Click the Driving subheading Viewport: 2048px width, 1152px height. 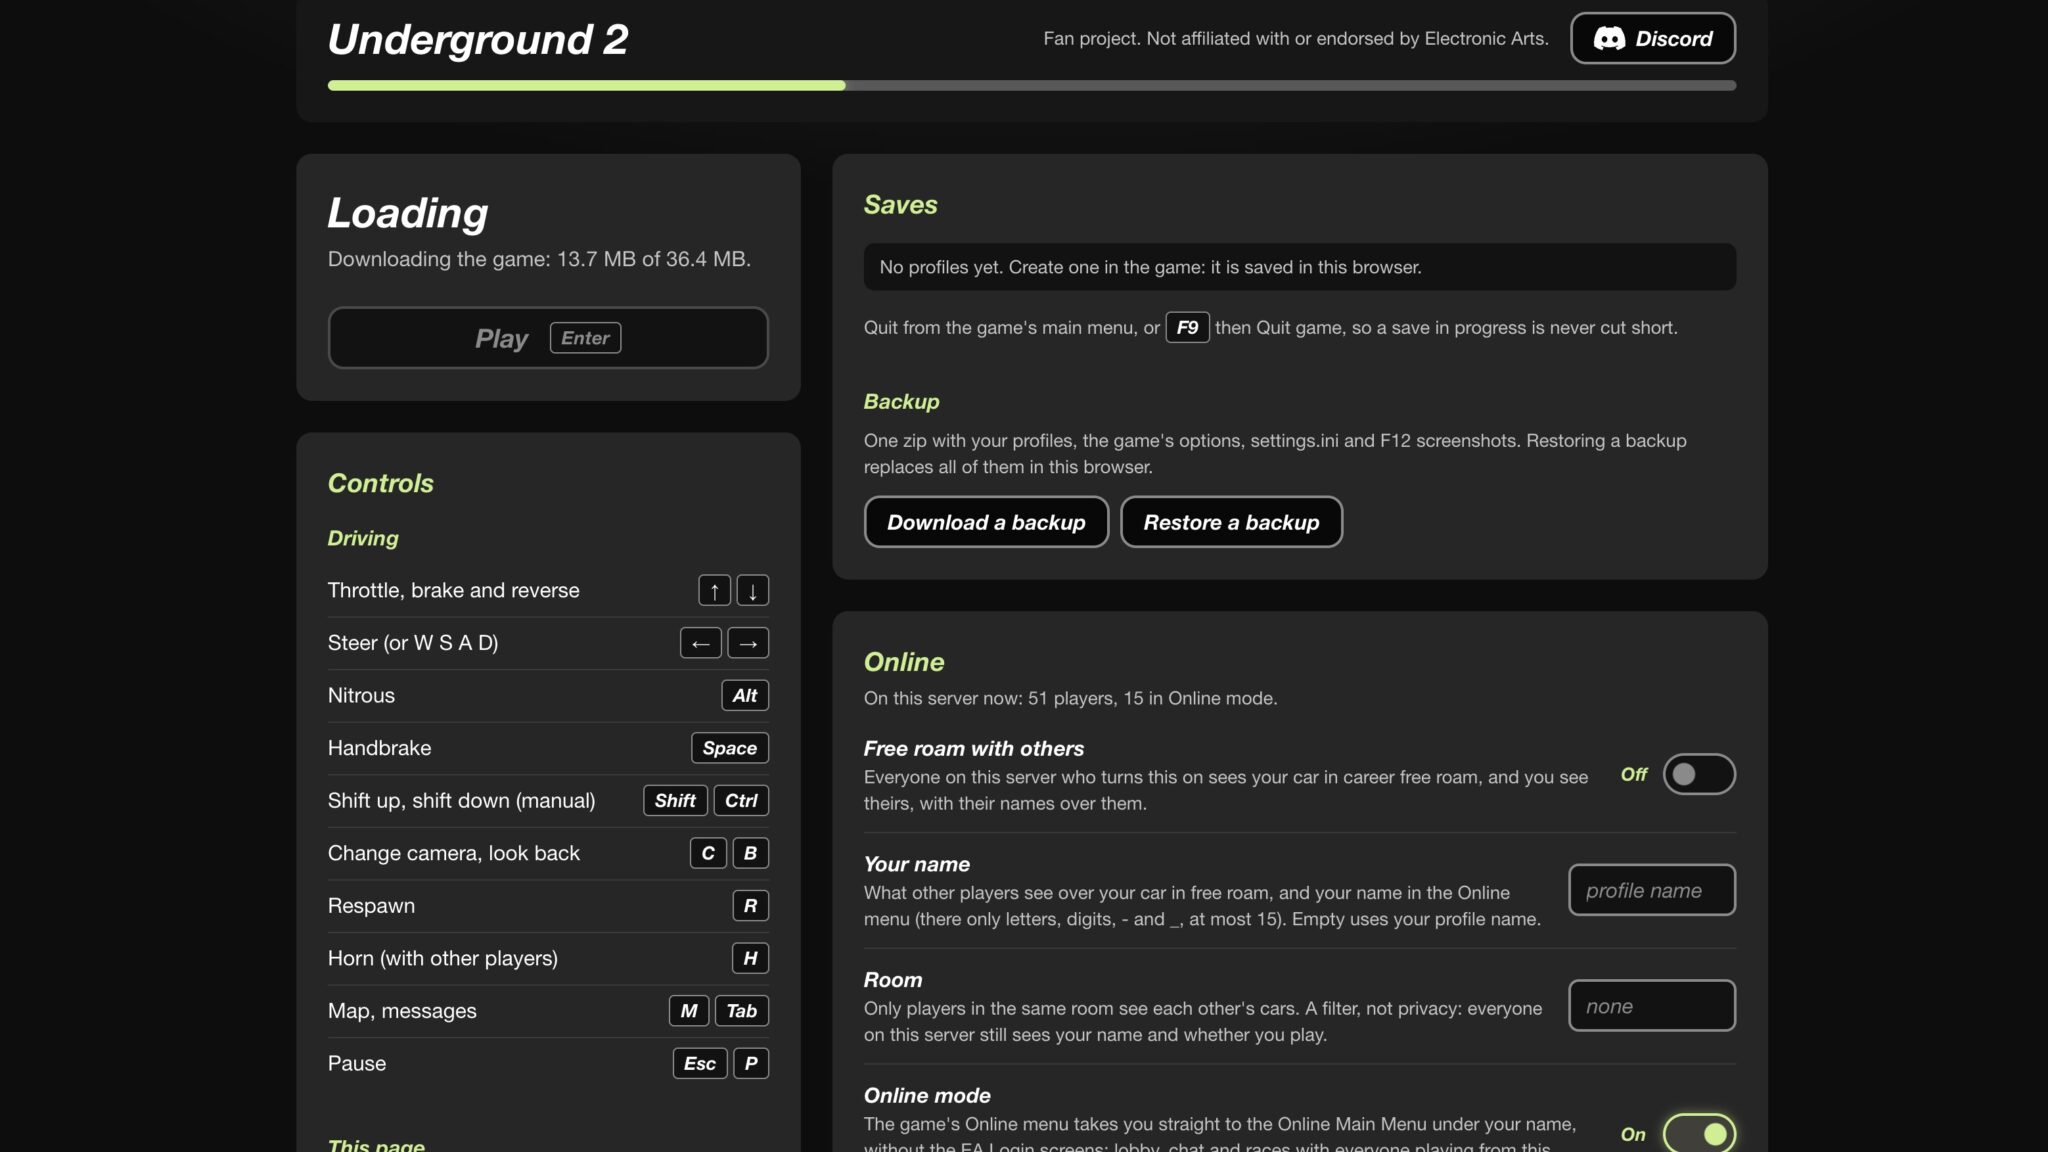[x=363, y=538]
